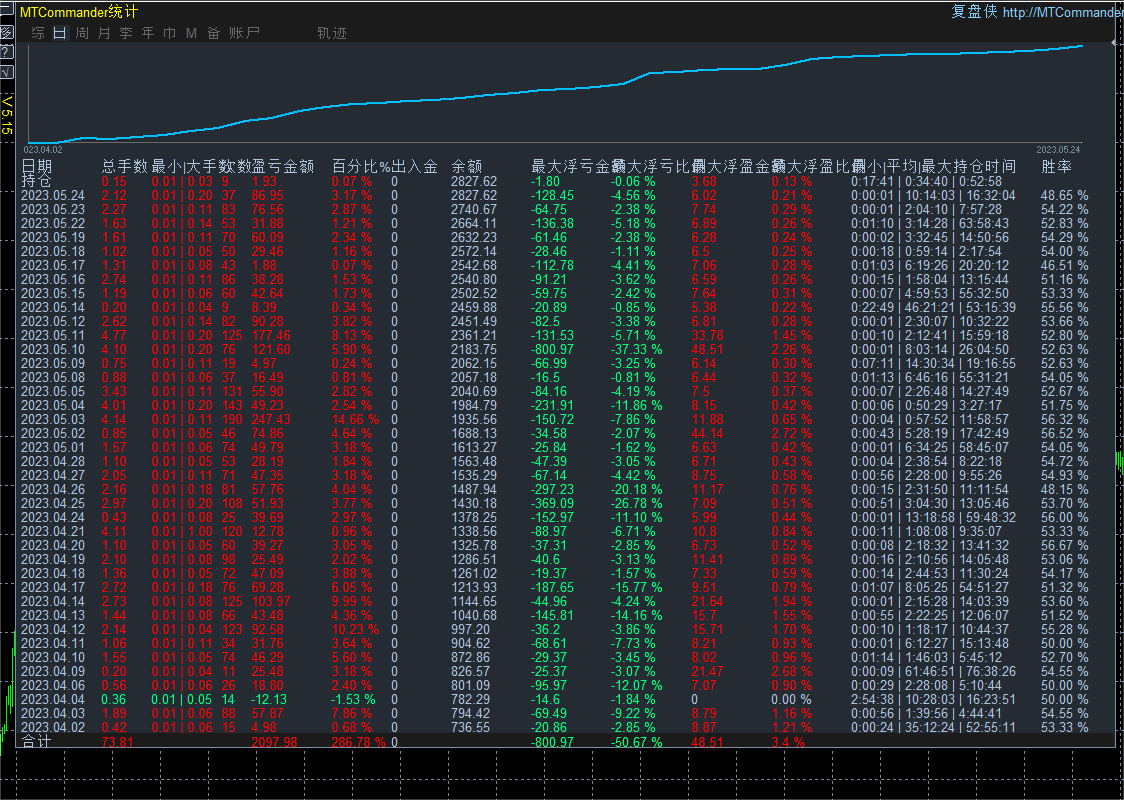Open the '年' yearly statistics tab

[x=148, y=33]
